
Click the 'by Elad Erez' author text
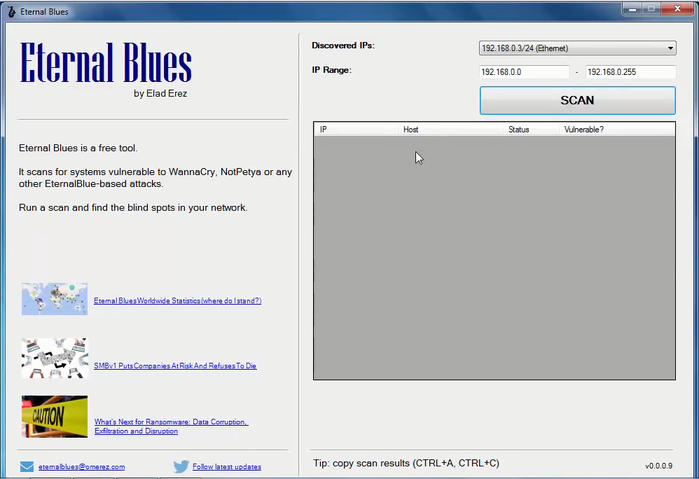[160, 94]
